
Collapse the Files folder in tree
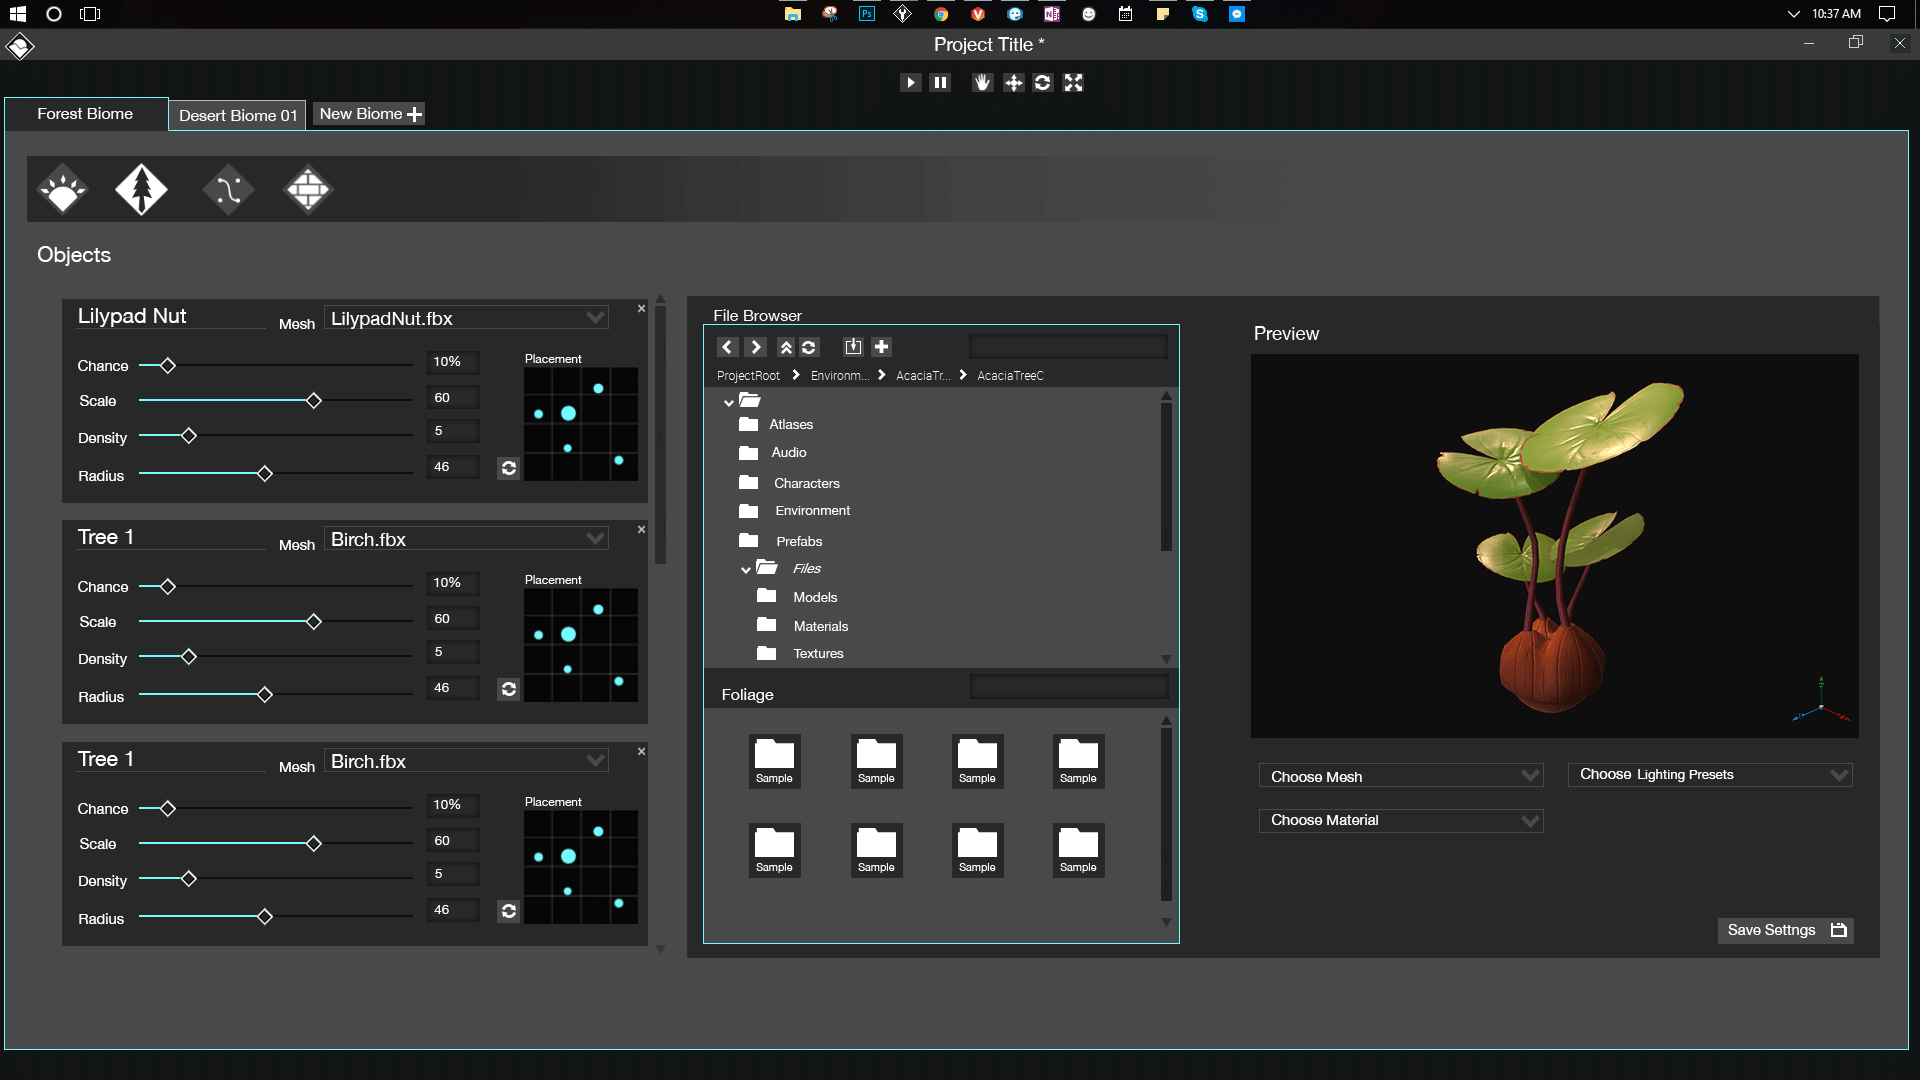click(x=746, y=570)
